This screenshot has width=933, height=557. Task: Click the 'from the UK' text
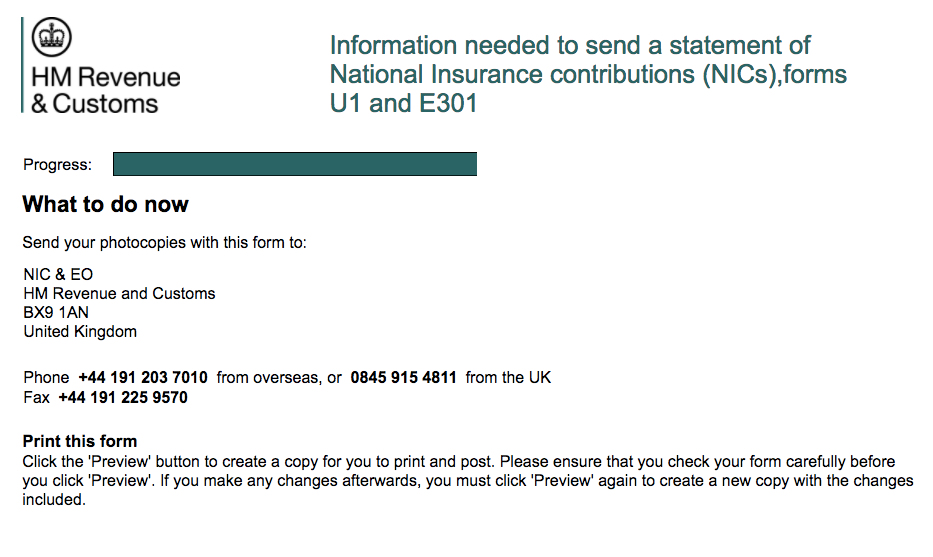pyautogui.click(x=508, y=378)
